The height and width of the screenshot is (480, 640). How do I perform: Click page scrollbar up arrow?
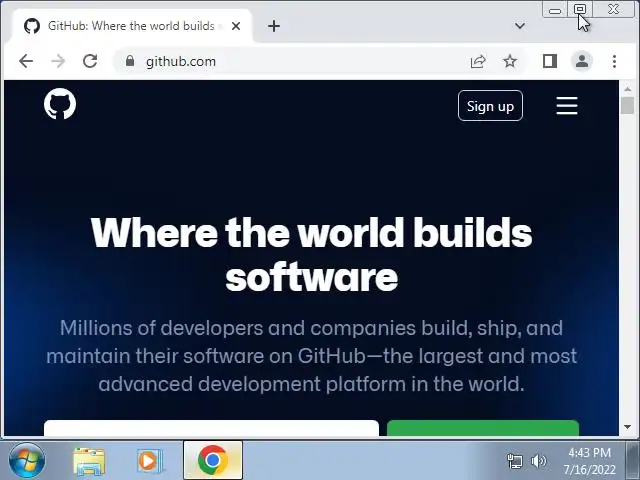(627, 89)
